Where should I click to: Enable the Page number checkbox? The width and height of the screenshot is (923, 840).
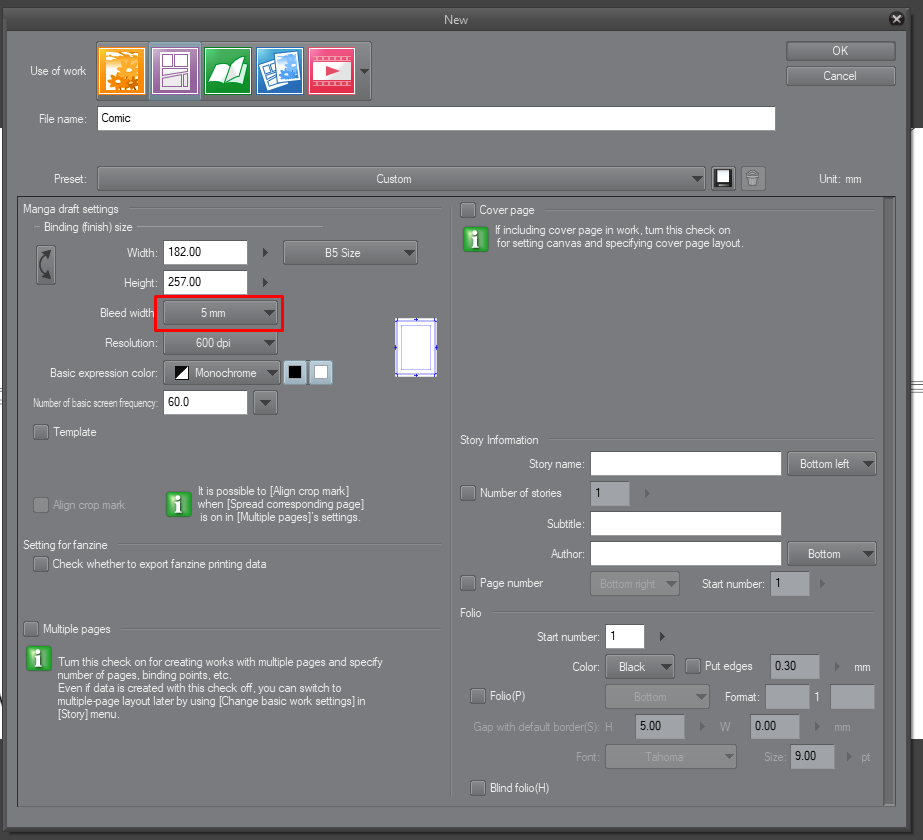(x=468, y=583)
